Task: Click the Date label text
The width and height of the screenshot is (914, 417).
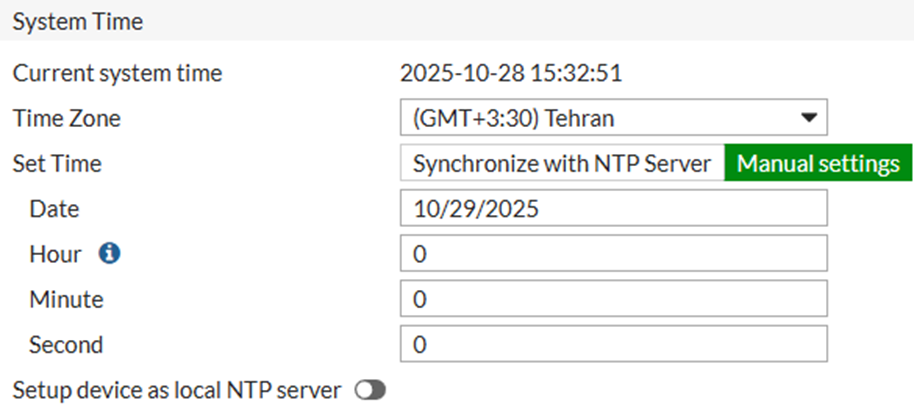Action: tap(54, 208)
